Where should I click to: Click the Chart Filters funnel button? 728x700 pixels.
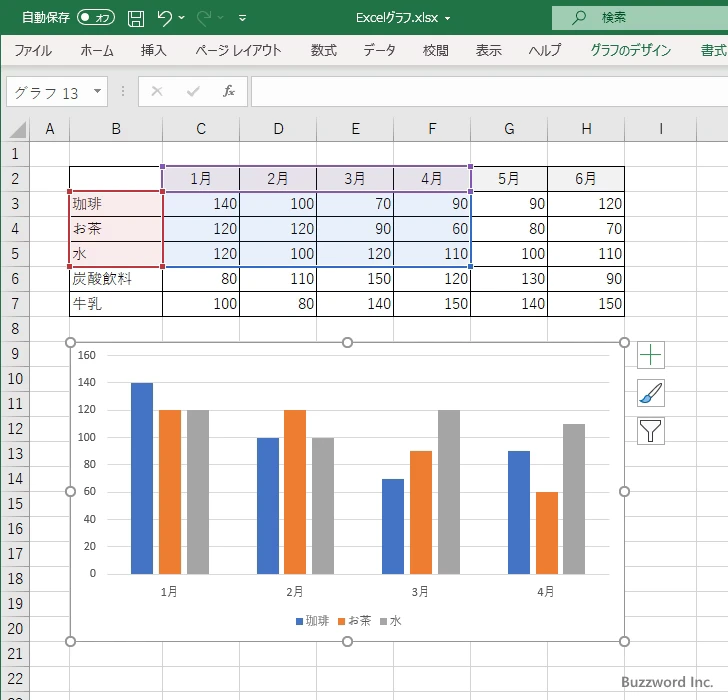(x=650, y=431)
